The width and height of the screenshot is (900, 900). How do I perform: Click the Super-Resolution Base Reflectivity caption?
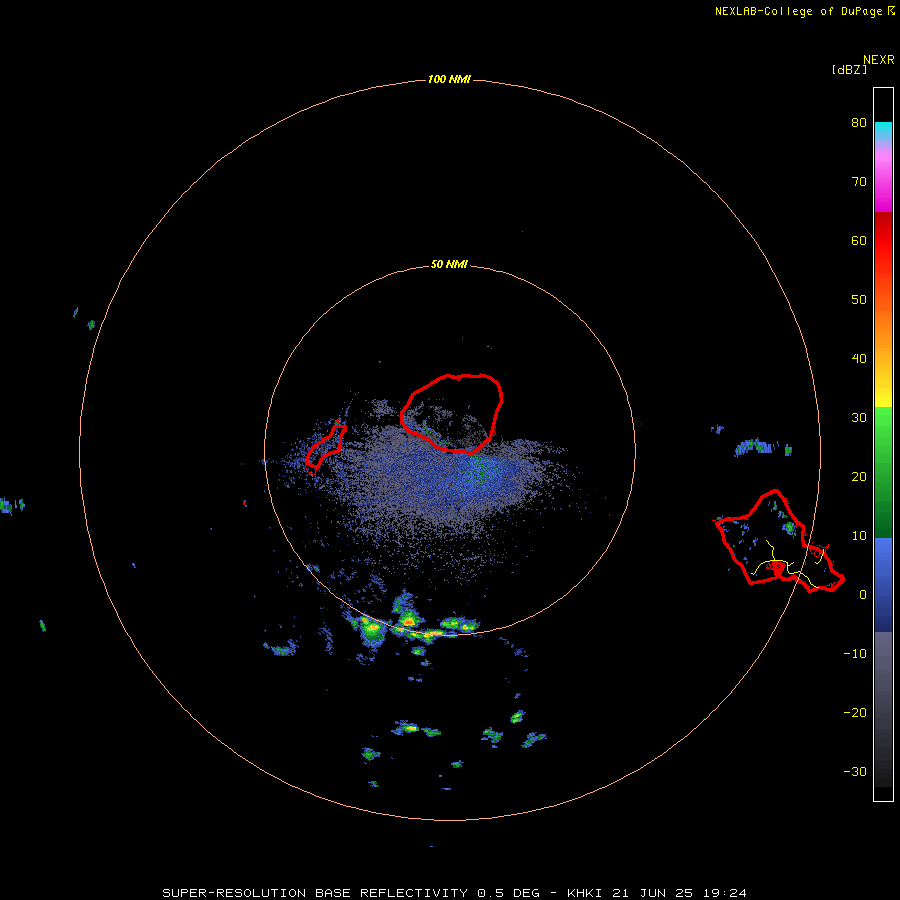click(455, 893)
